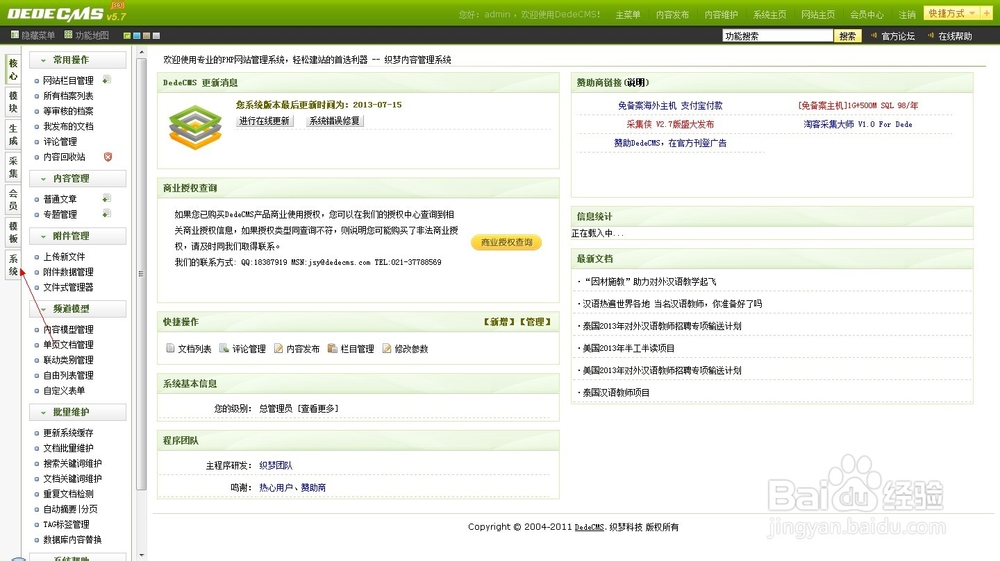Open the 免备案海外主机 支付宝付款 sponsor link

(670, 105)
